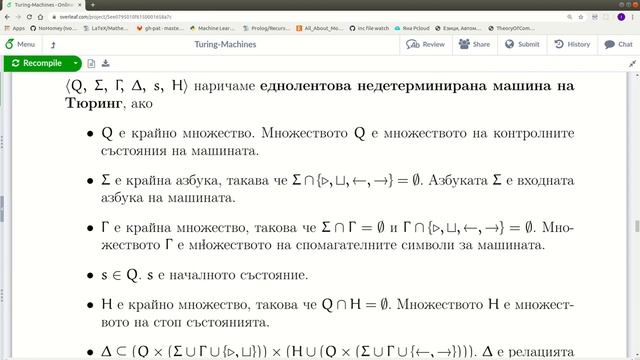The width and height of the screenshot is (640, 360).
Task: Go up to the projects list
Action: (53, 45)
